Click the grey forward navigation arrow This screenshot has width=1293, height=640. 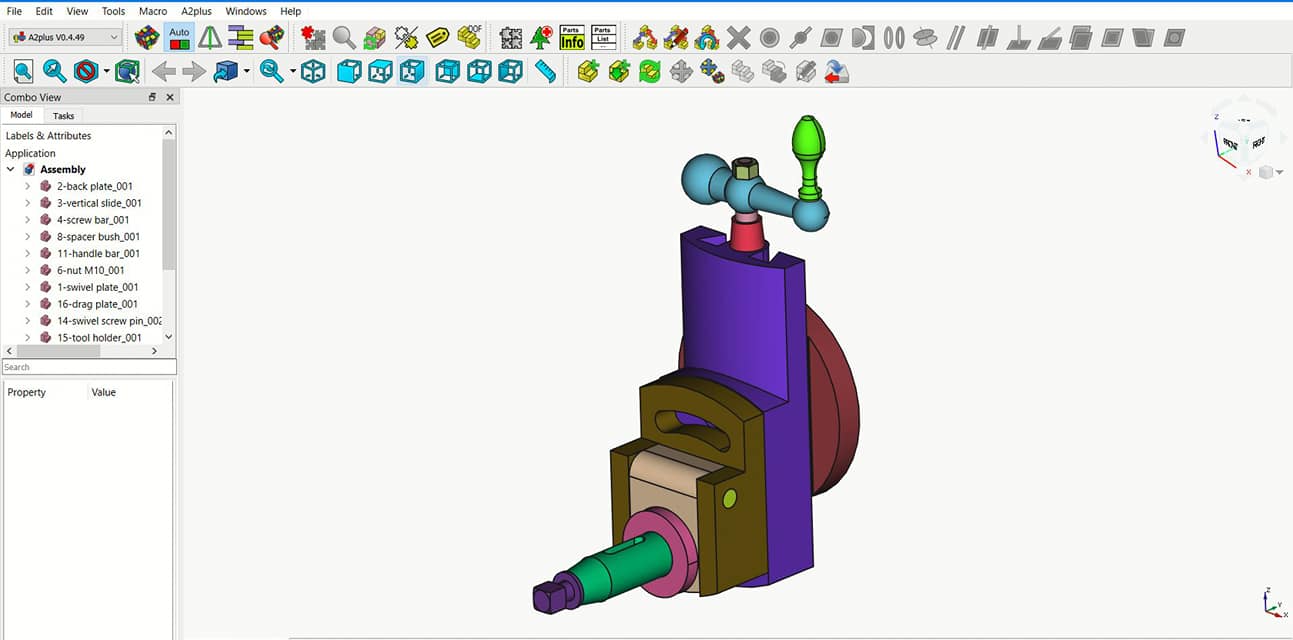tap(194, 71)
